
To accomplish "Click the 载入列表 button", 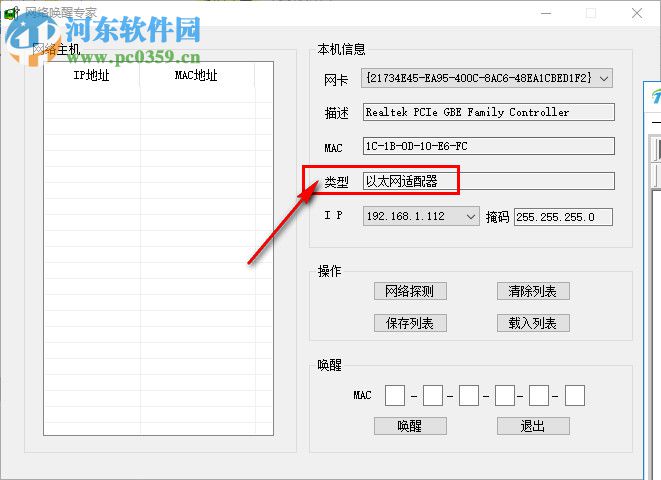I will (533, 323).
